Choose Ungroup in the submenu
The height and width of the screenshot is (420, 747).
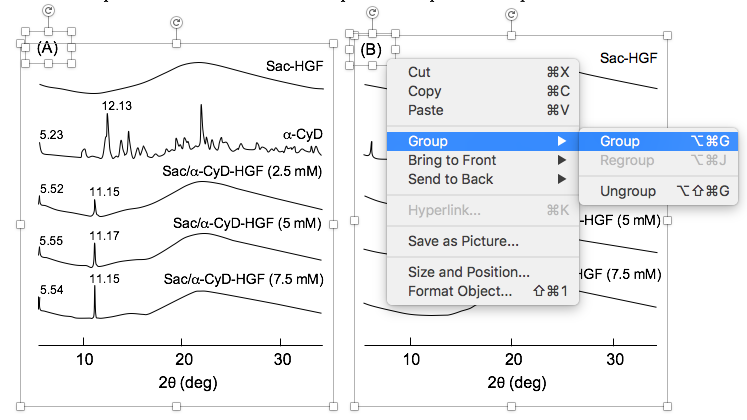(x=658, y=191)
